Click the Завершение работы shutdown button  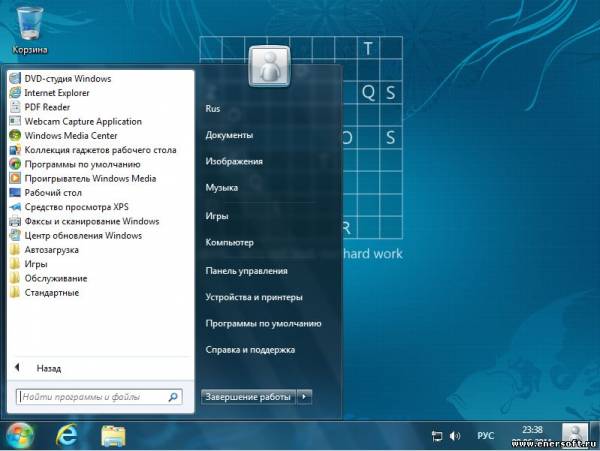click(248, 397)
